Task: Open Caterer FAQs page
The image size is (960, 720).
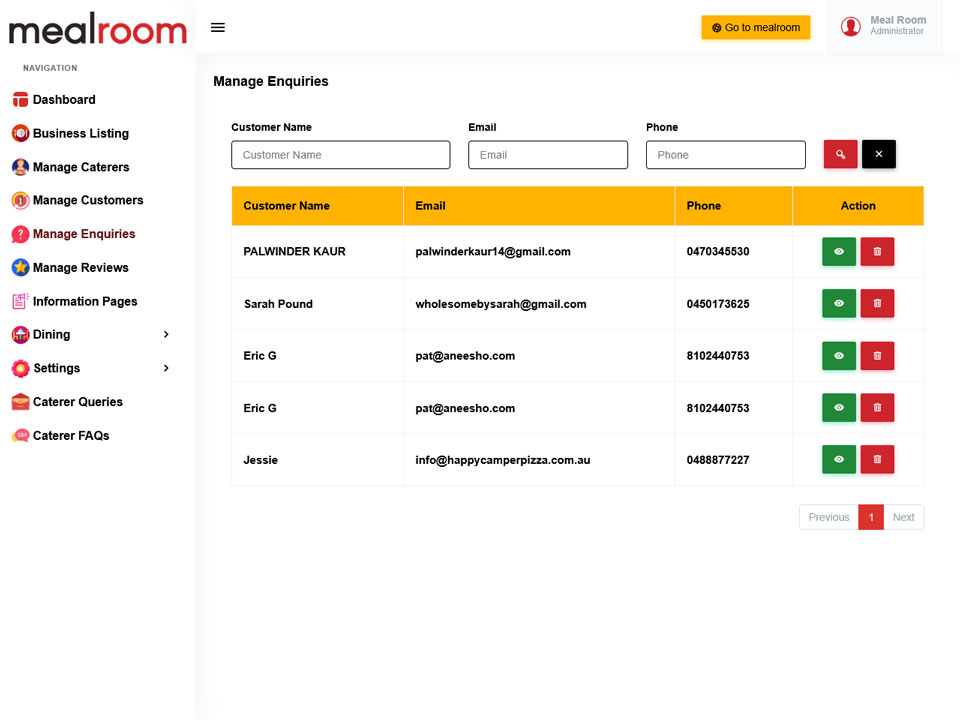Action: tap(71, 435)
